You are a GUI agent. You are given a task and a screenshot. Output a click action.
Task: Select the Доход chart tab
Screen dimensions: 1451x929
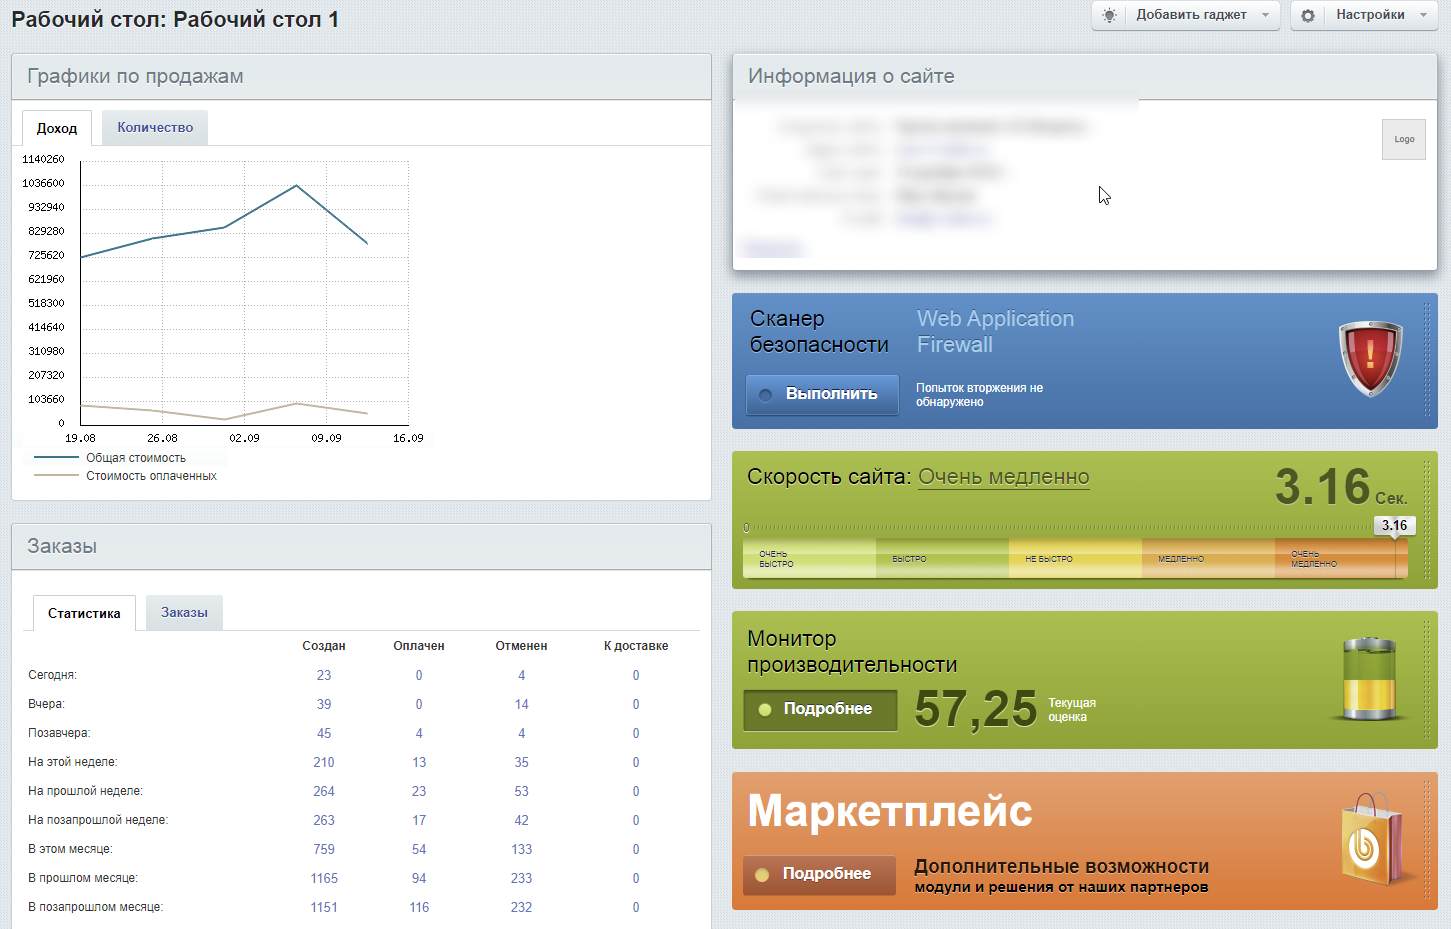[57, 128]
